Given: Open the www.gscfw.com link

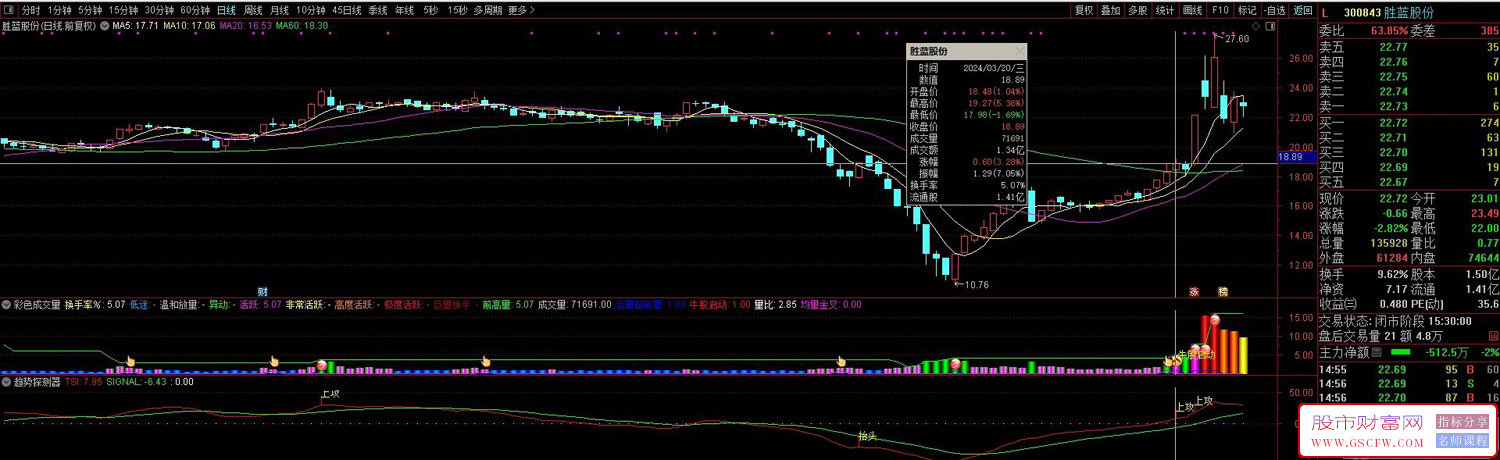Looking at the screenshot, I should pyautogui.click(x=1366, y=442).
